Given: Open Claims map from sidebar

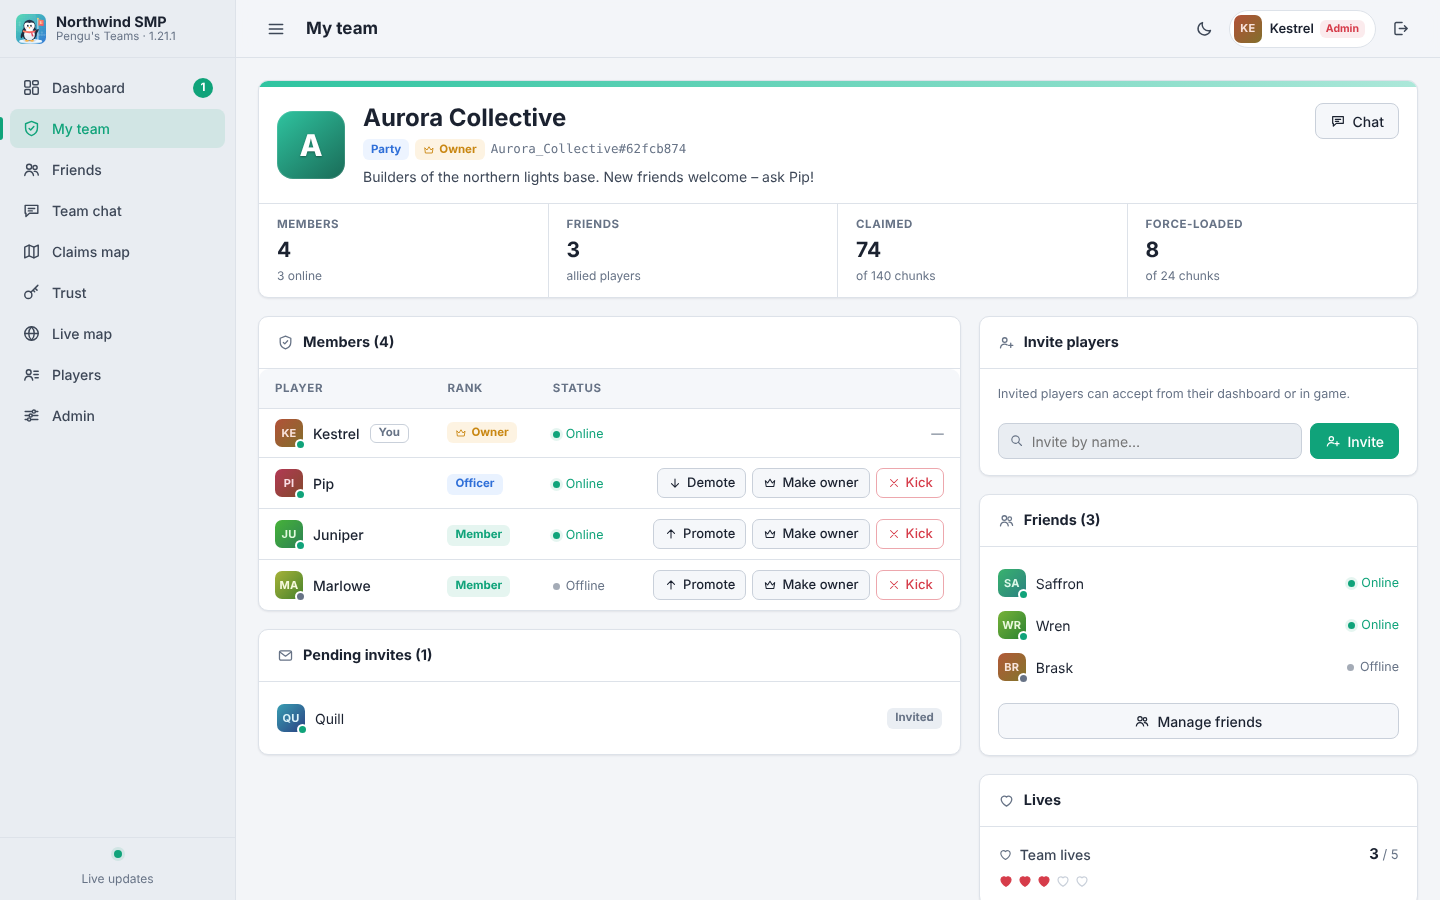Looking at the screenshot, I should point(117,252).
